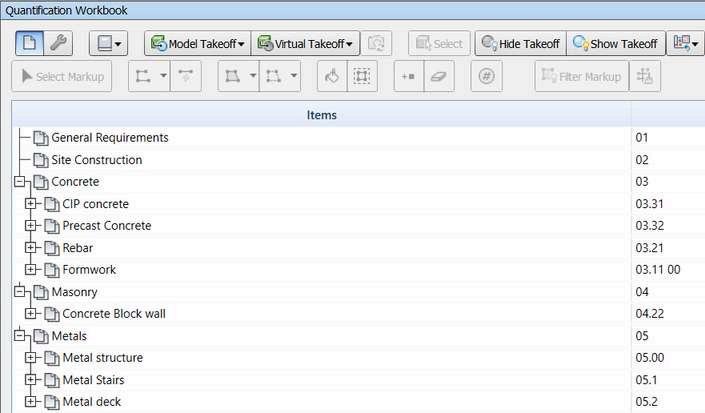The width and height of the screenshot is (705, 413).
Task: Select General Requirements item
Action: click(110, 138)
